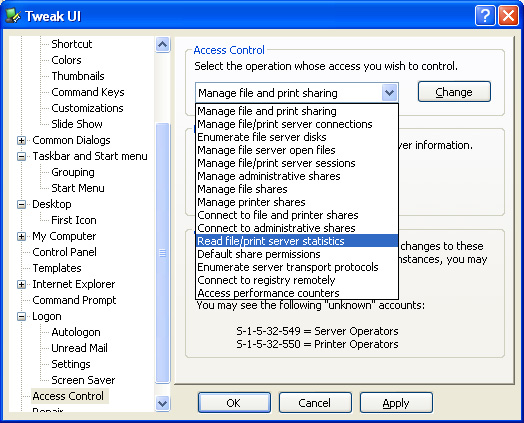Select Shortcut in the tree
Viewport: 524px width, 423px height.
[x=72, y=44]
